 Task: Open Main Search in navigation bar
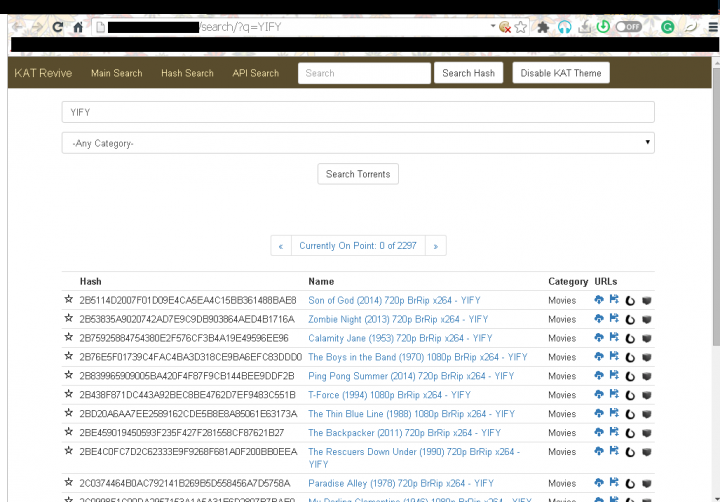[x=117, y=73]
